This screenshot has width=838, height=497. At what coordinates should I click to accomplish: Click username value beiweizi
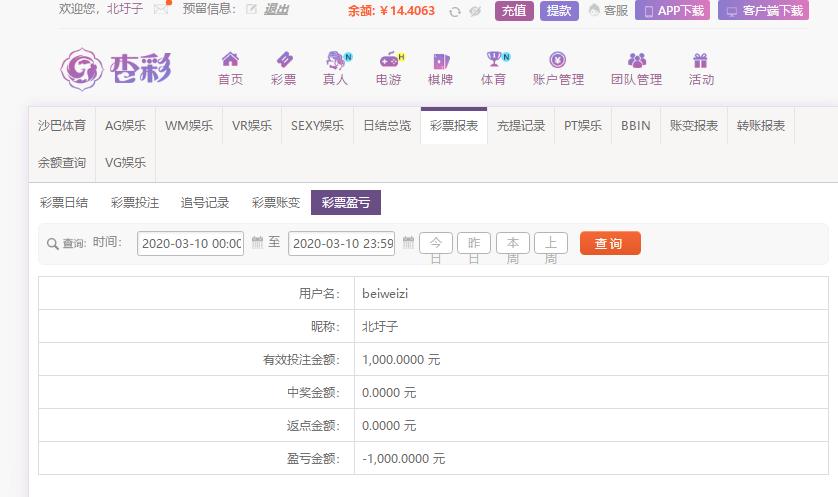click(385, 293)
